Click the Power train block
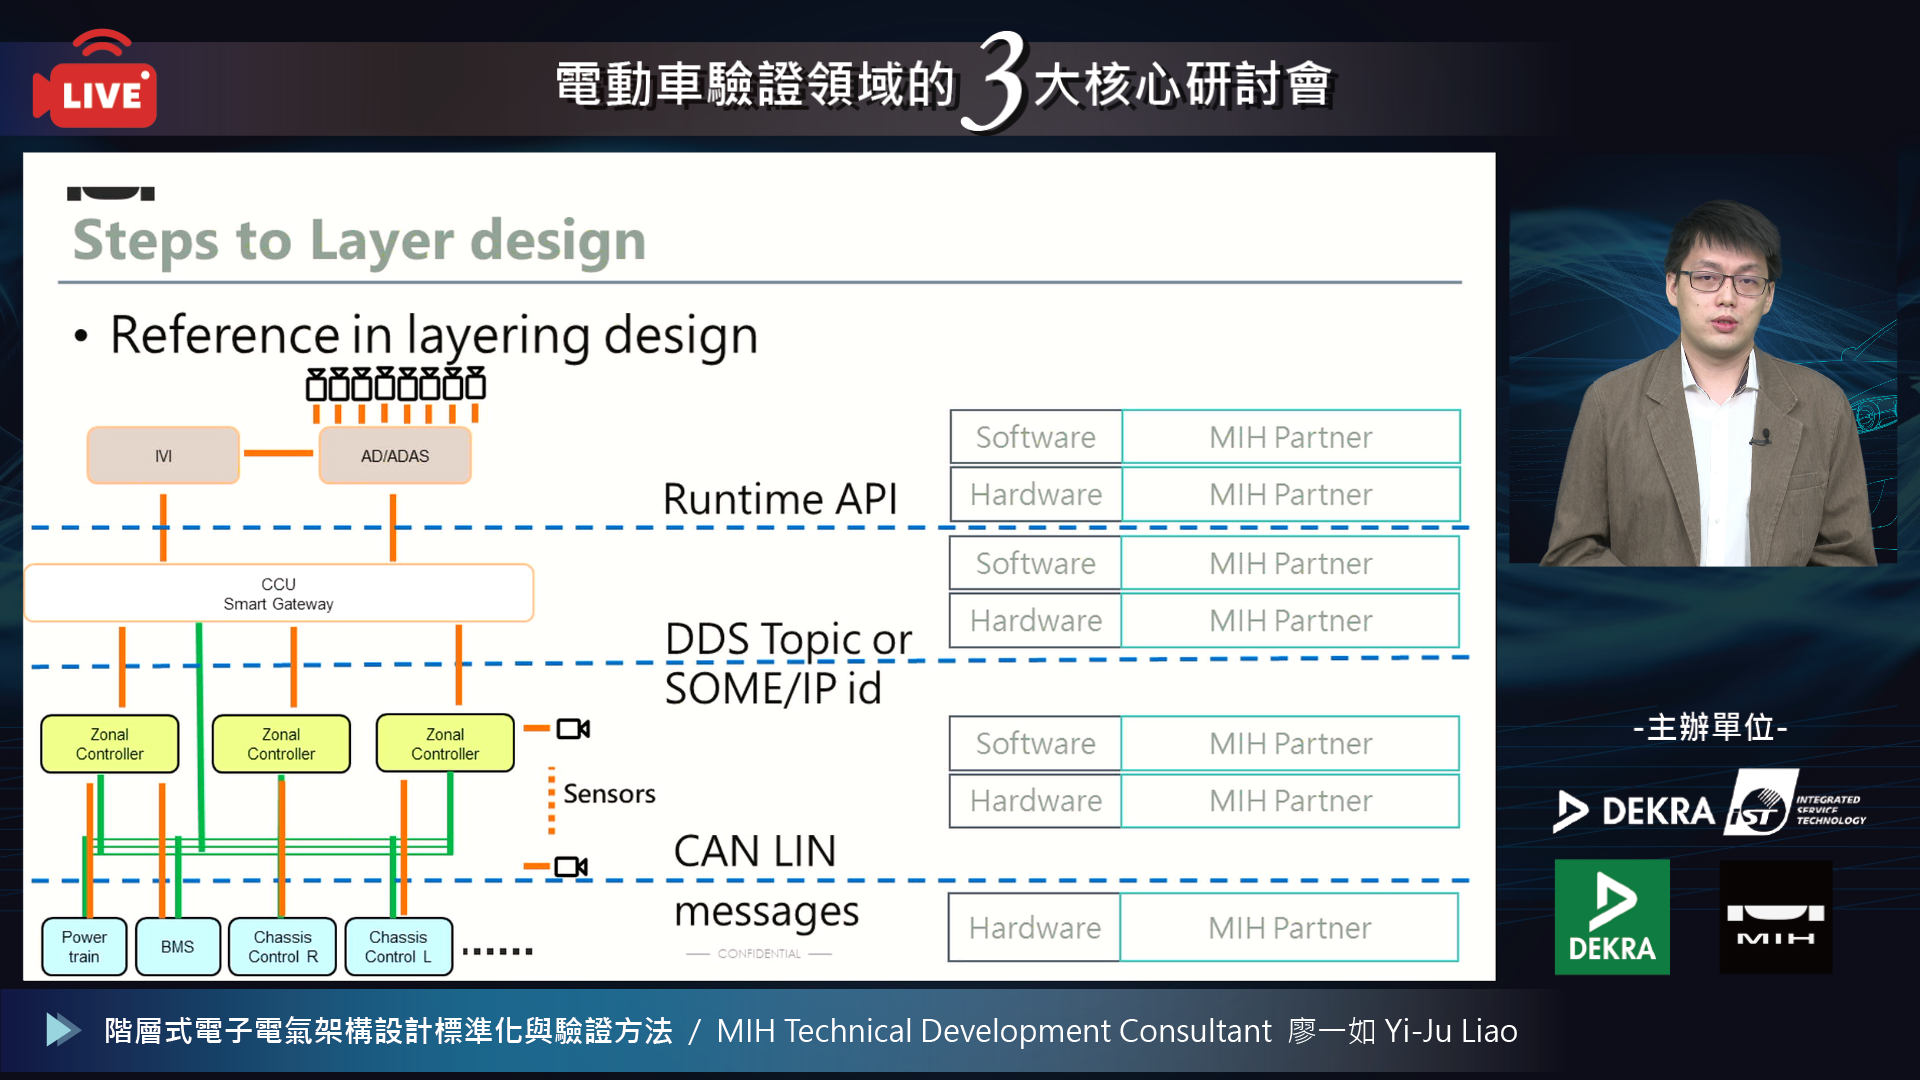 pyautogui.click(x=84, y=947)
